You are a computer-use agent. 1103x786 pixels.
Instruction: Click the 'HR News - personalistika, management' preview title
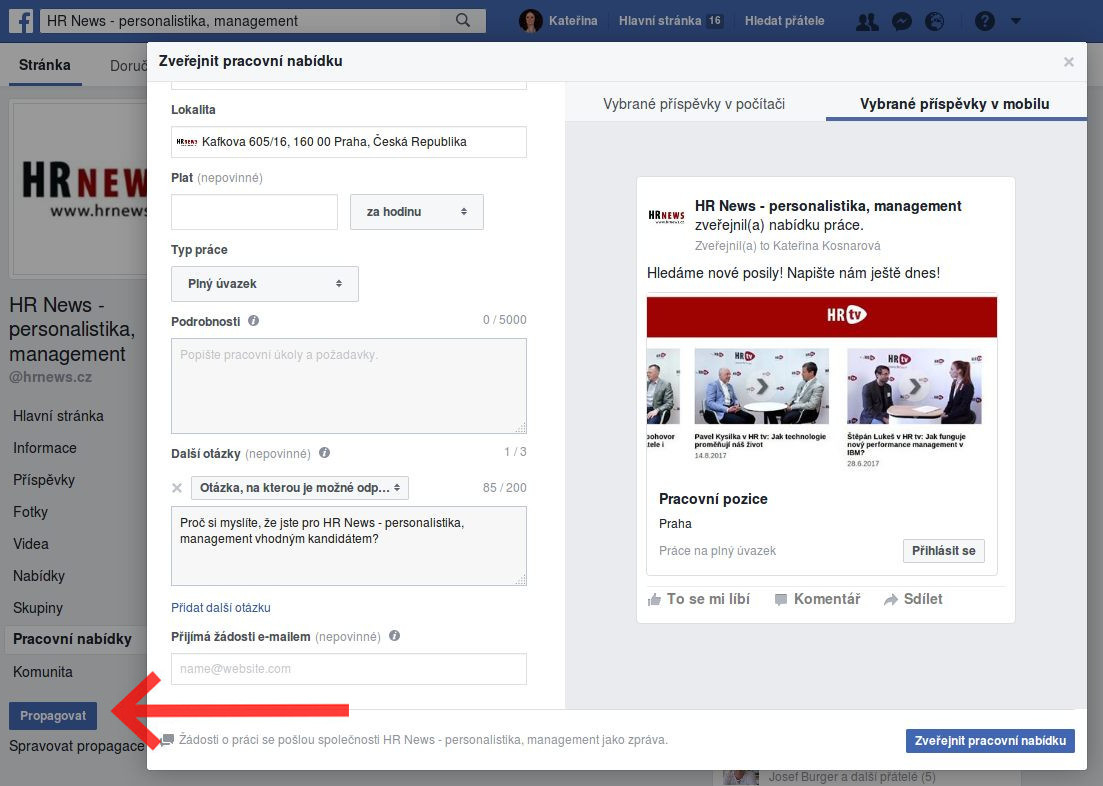coord(828,206)
